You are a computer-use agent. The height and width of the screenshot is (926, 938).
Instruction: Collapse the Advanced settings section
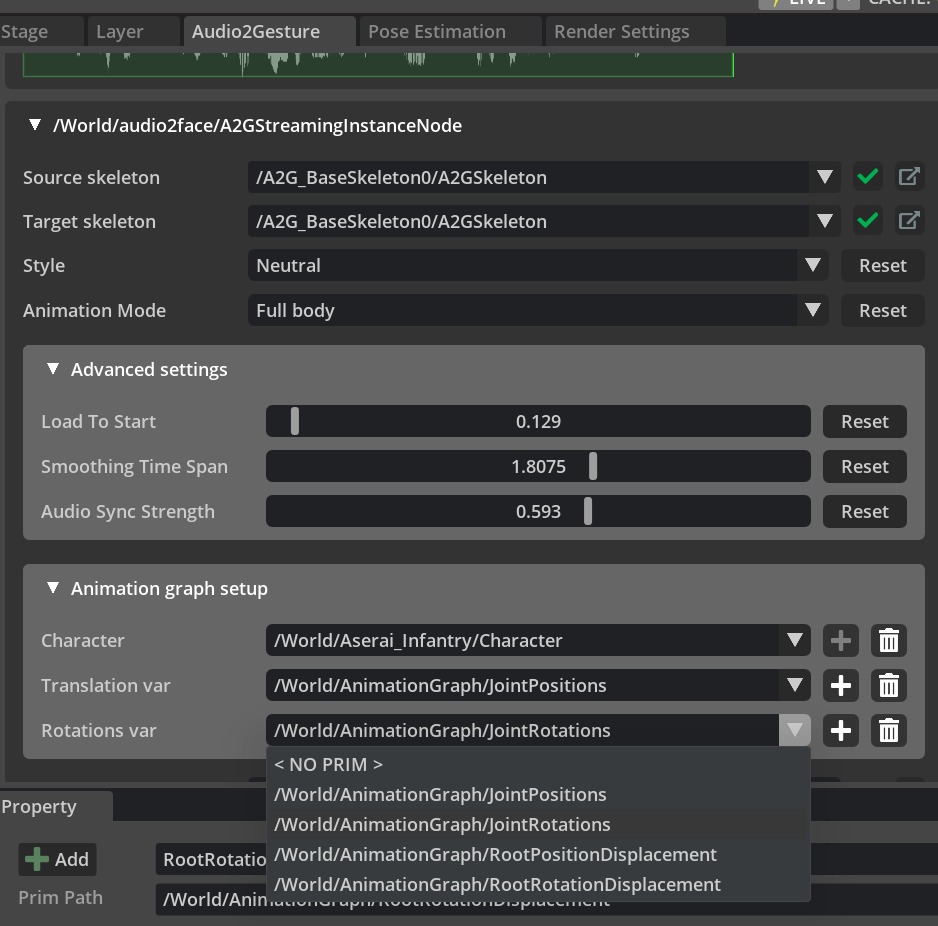pyautogui.click(x=53, y=370)
